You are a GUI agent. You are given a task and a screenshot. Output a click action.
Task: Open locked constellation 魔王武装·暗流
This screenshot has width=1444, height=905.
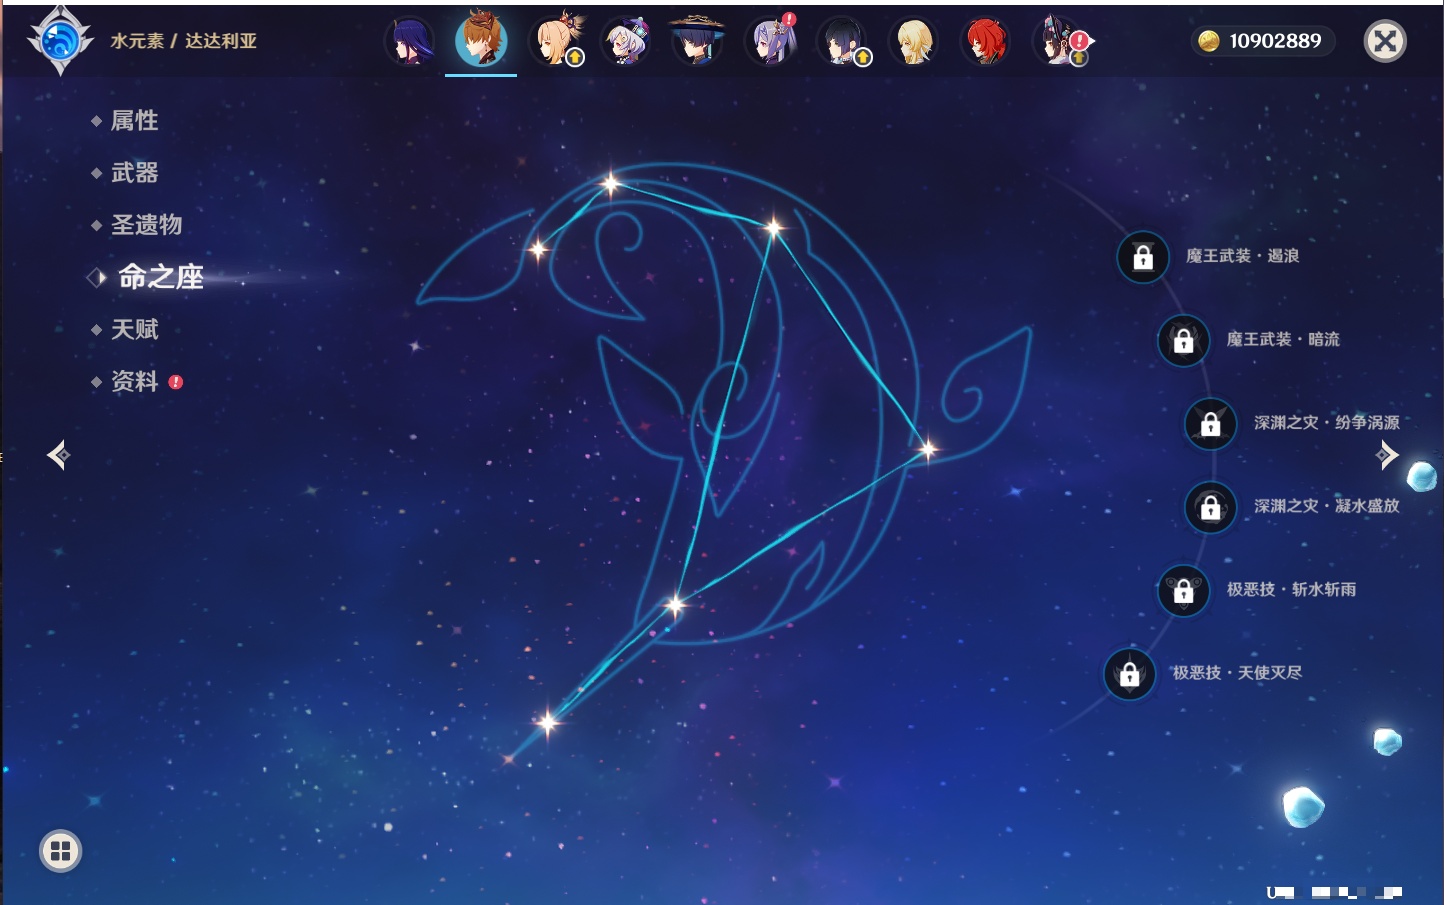[1183, 340]
